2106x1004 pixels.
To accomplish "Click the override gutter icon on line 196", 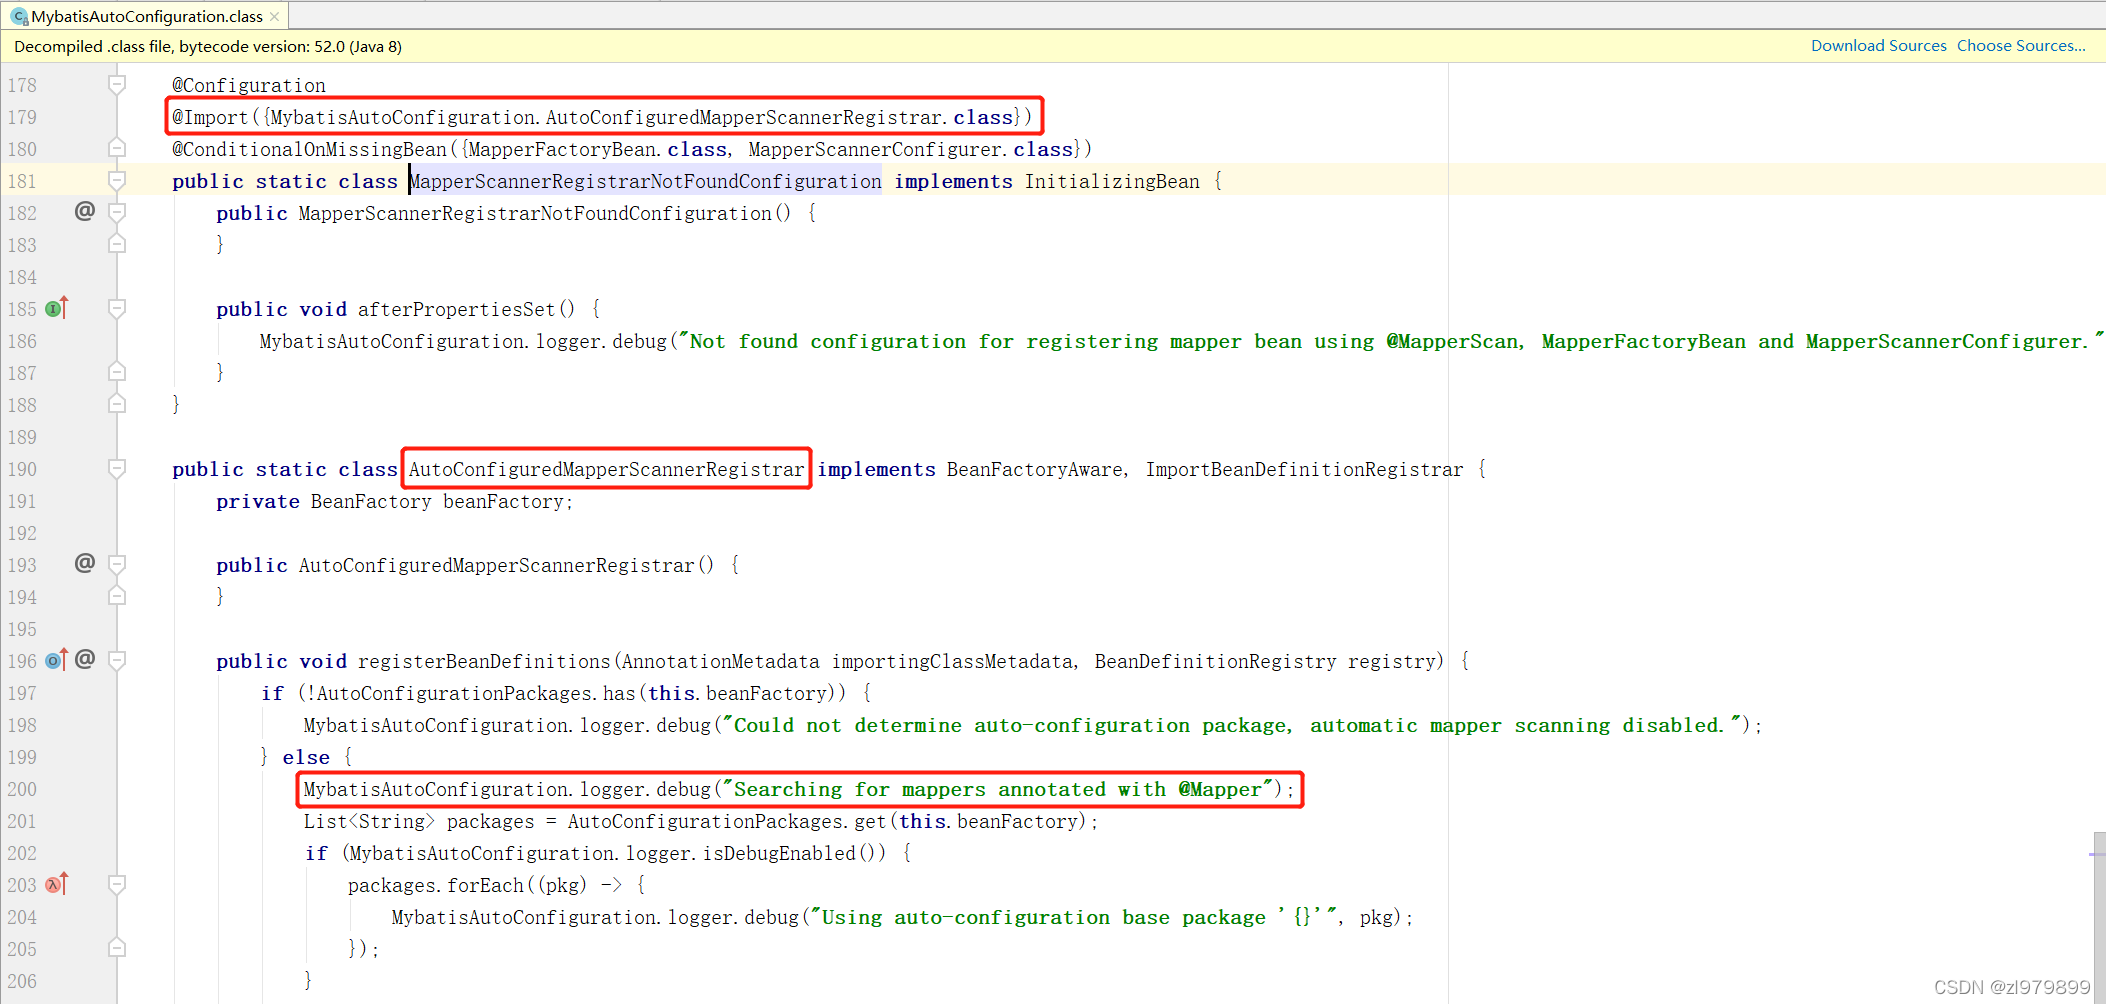I will tap(57, 660).
